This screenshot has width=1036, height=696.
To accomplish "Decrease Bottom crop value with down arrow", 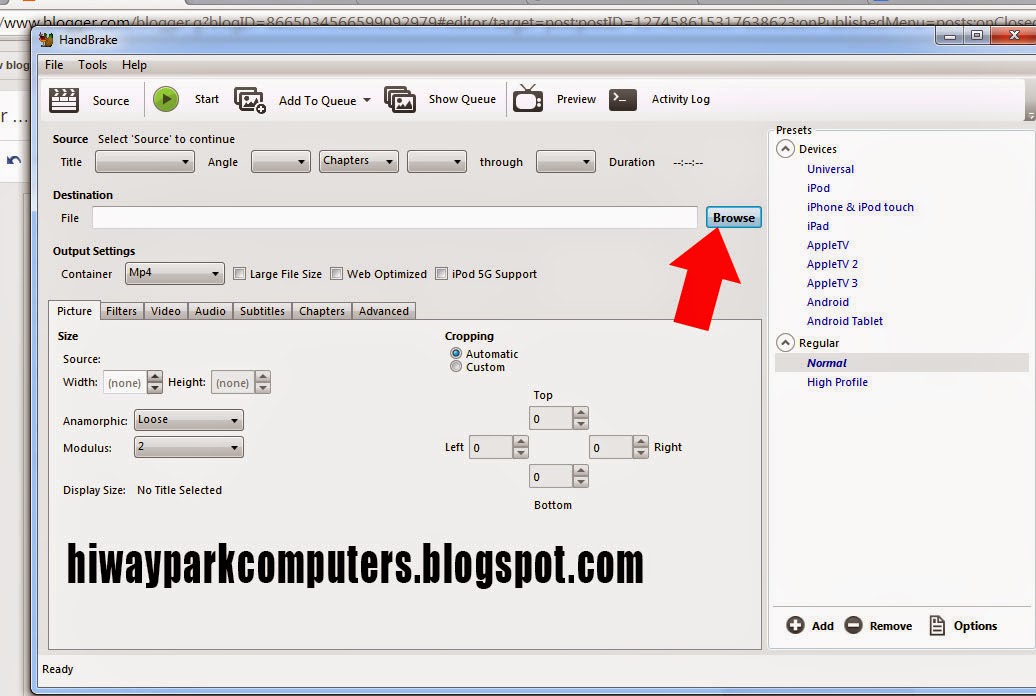I will [581, 482].
